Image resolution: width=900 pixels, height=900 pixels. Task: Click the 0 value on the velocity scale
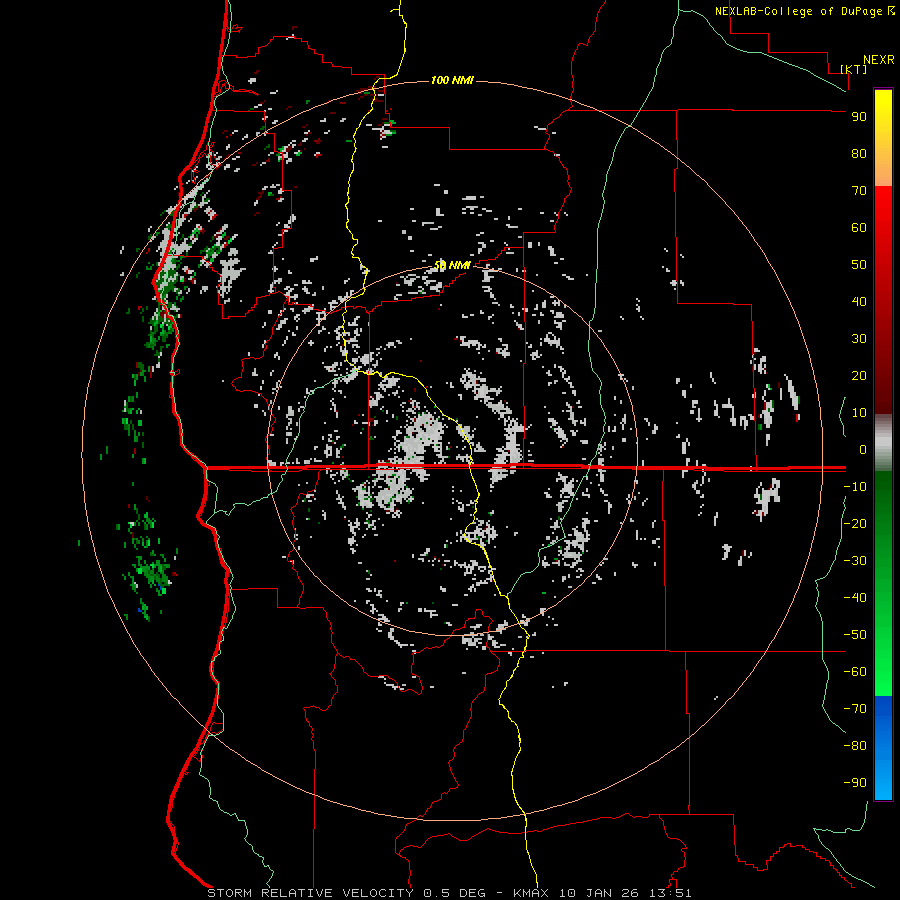[863, 449]
